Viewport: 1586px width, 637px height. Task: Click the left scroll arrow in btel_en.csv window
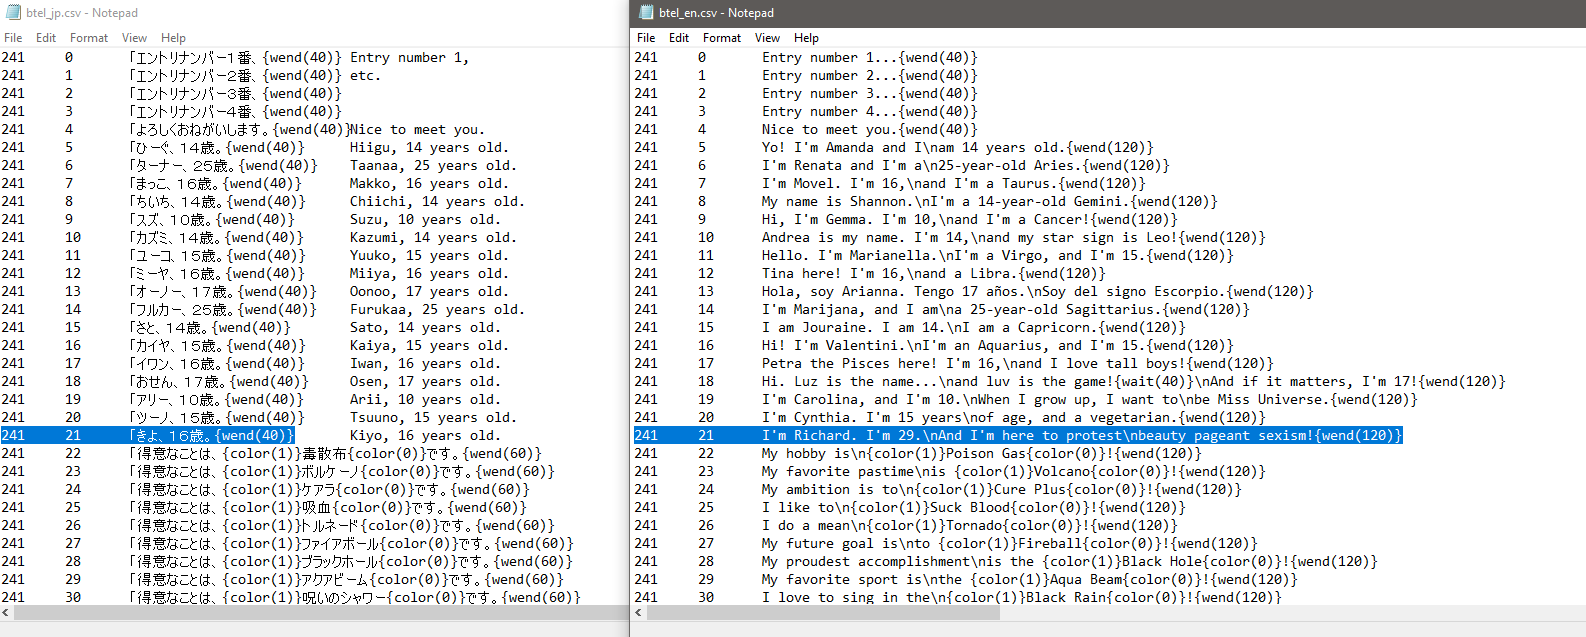click(x=640, y=611)
